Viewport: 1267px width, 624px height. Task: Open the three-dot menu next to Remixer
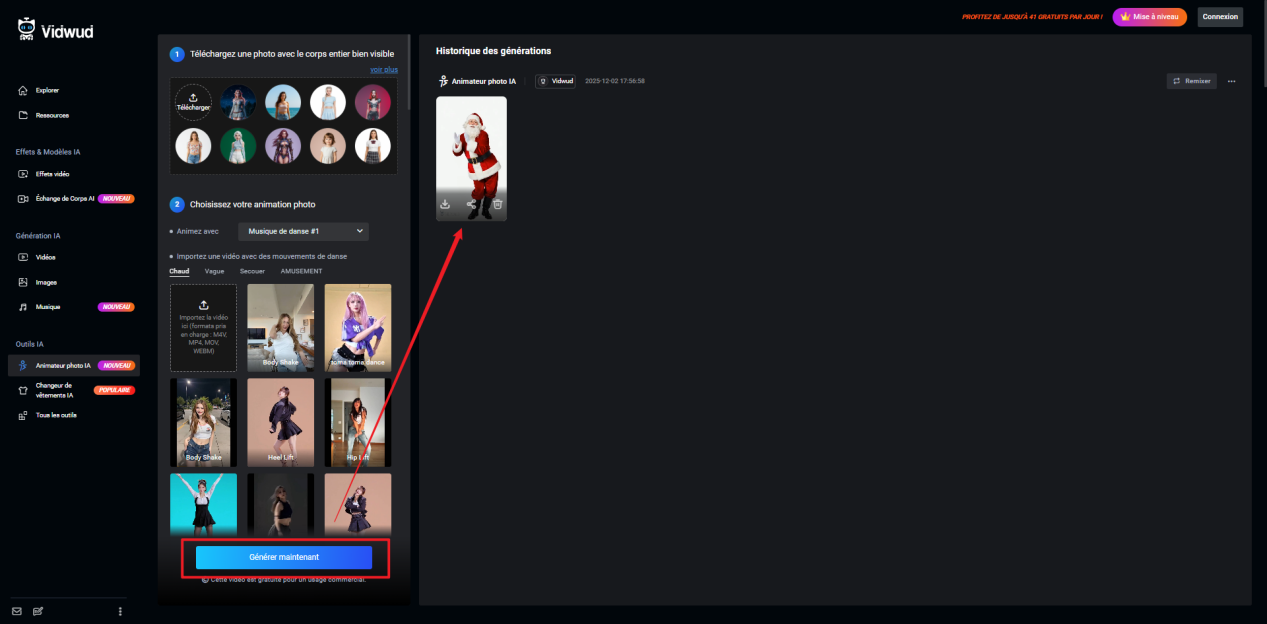point(1233,80)
